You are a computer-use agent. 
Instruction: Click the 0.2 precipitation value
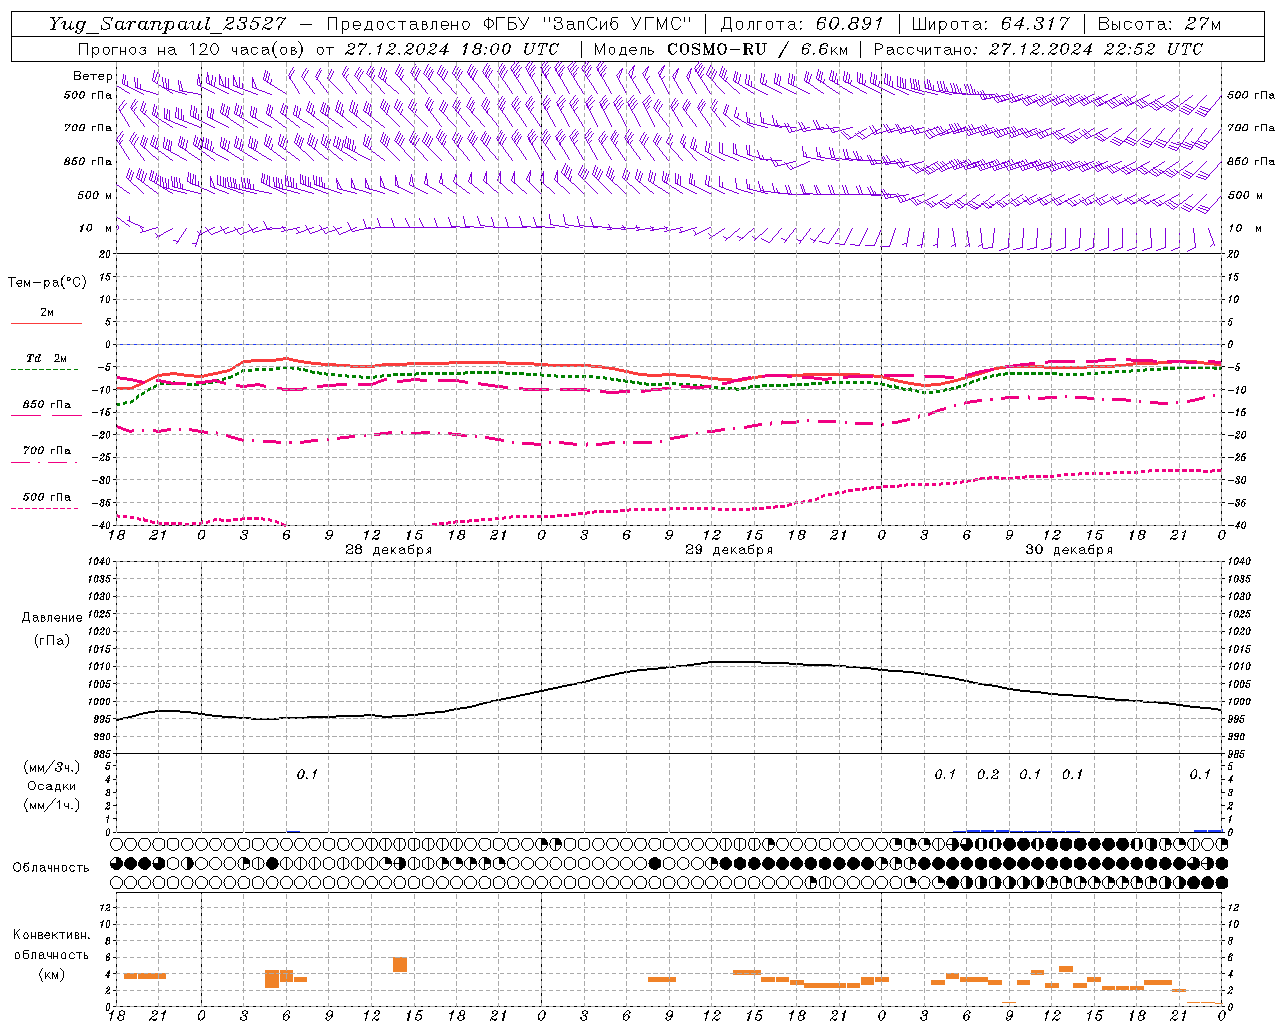988,774
